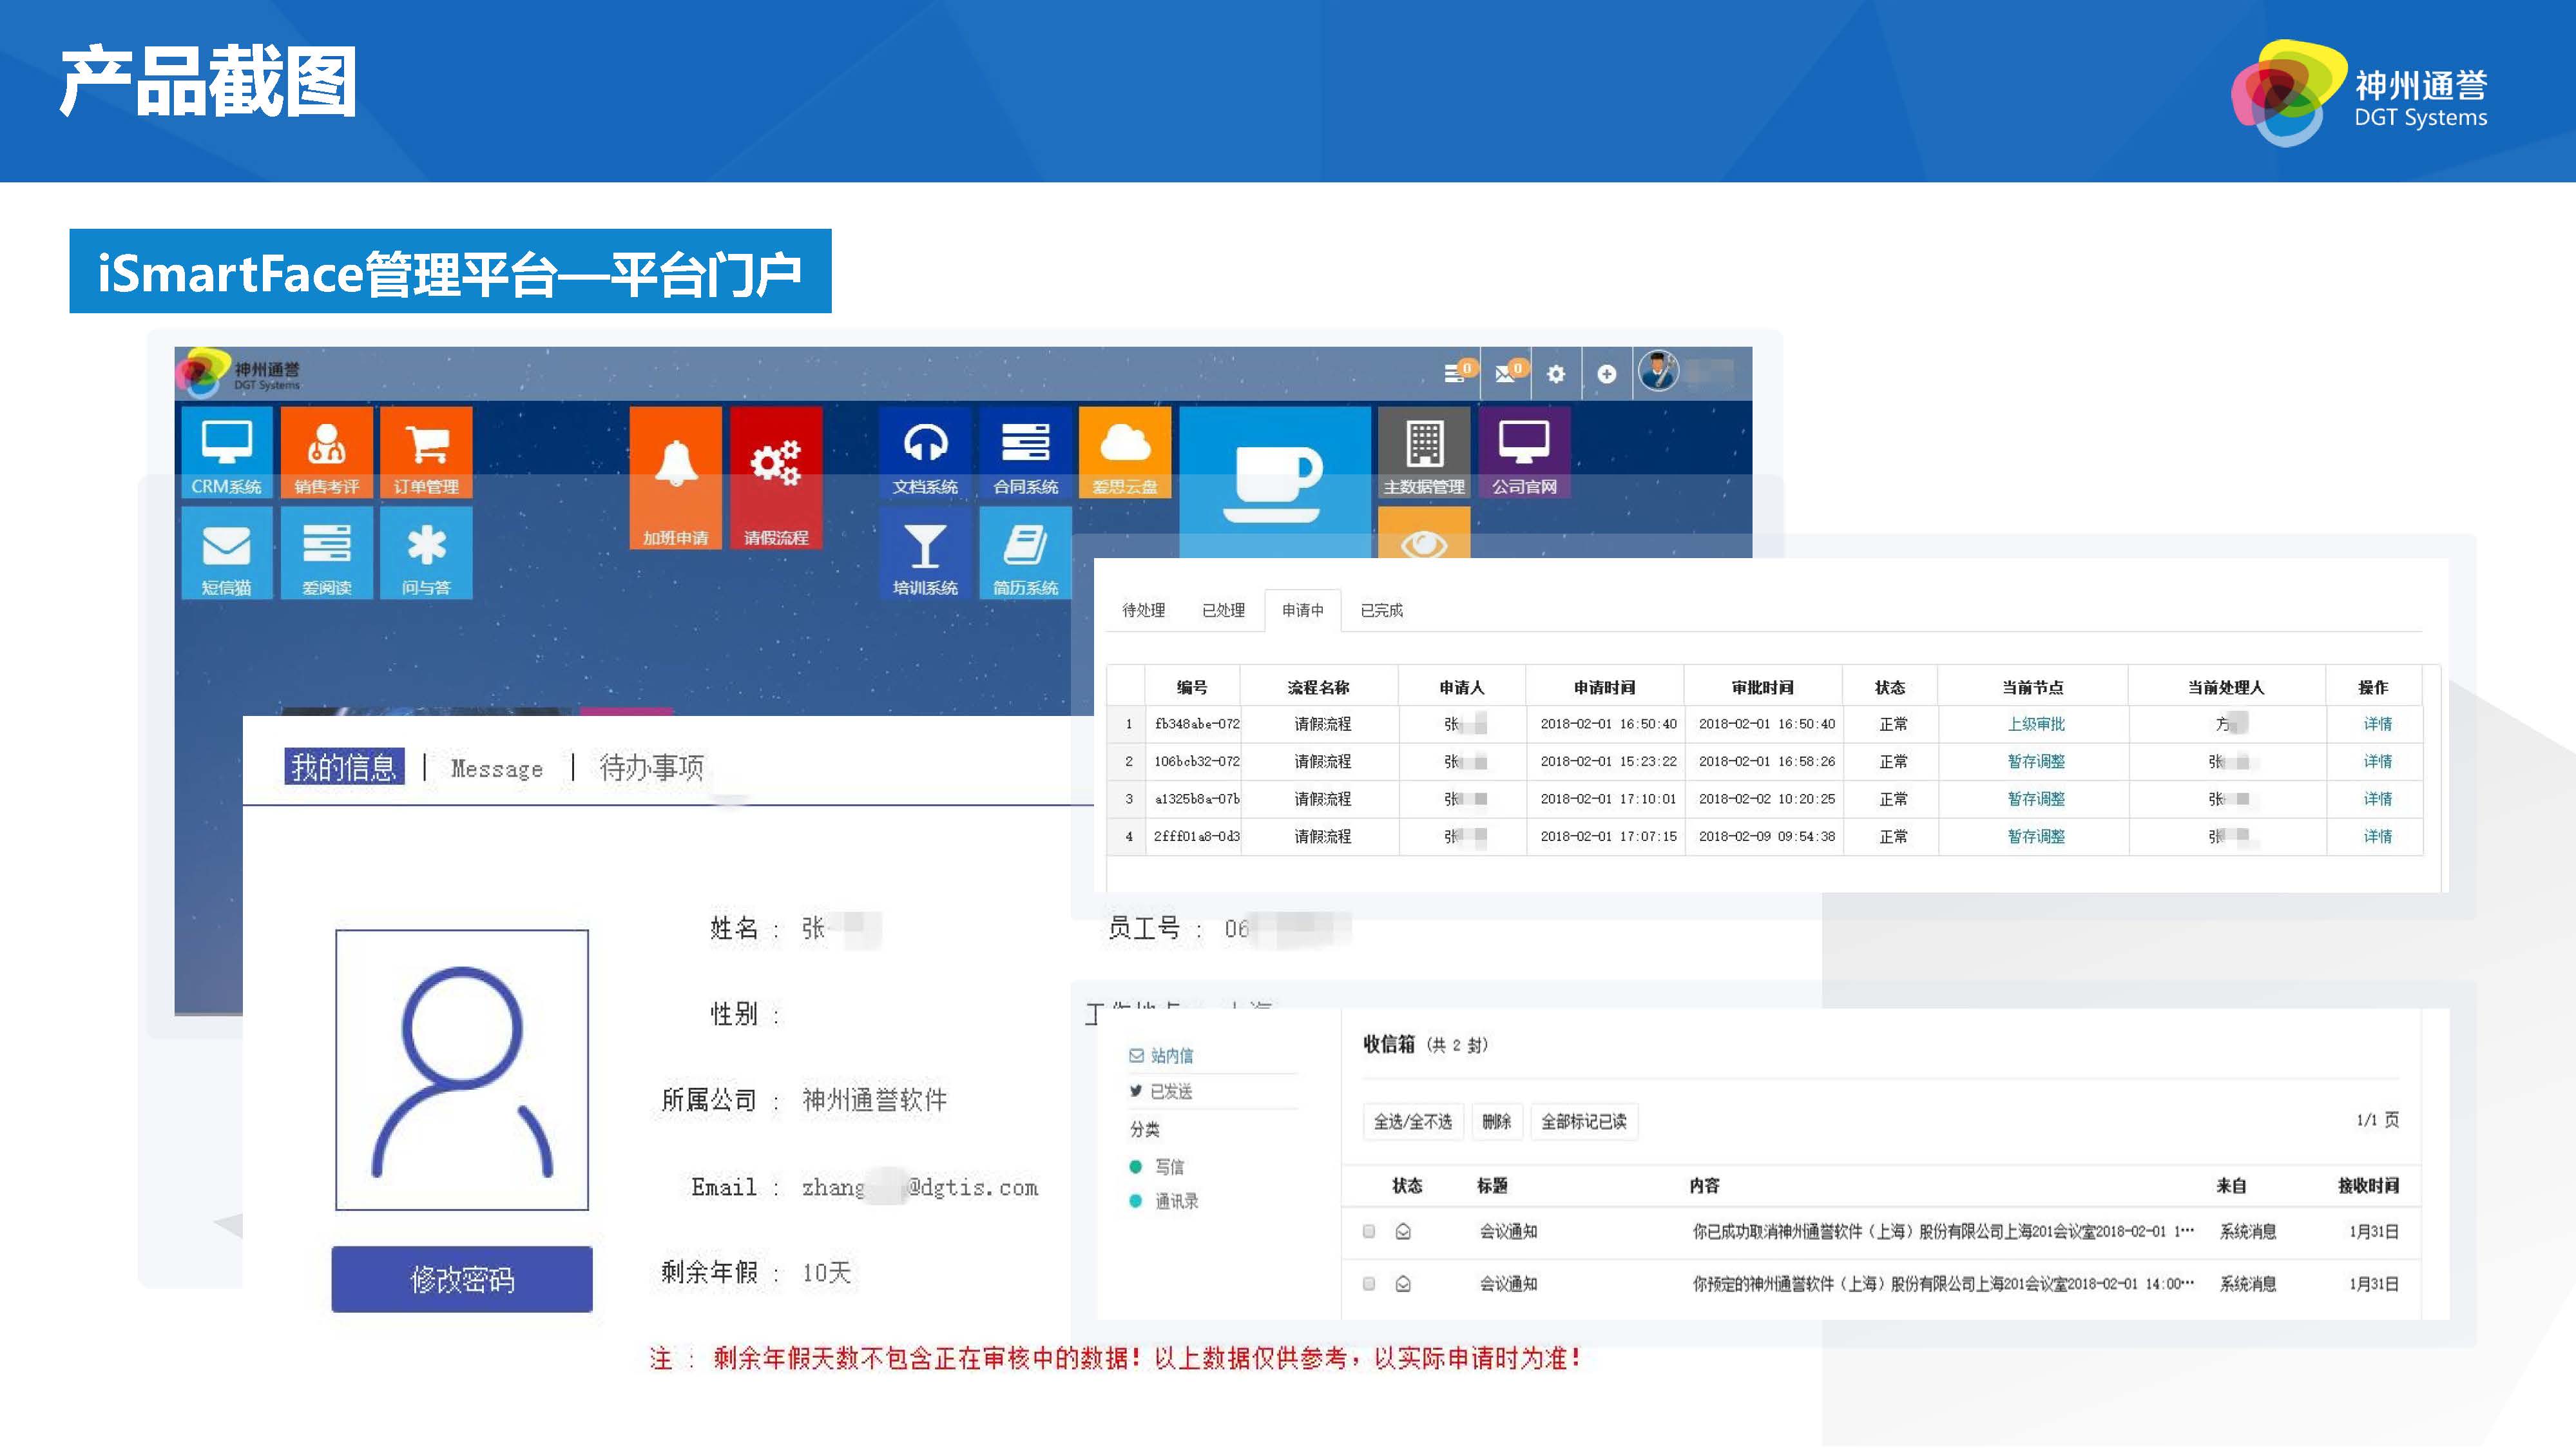Switch to the 已处理 tab
Image resolution: width=2576 pixels, height=1450 pixels.
1223,610
